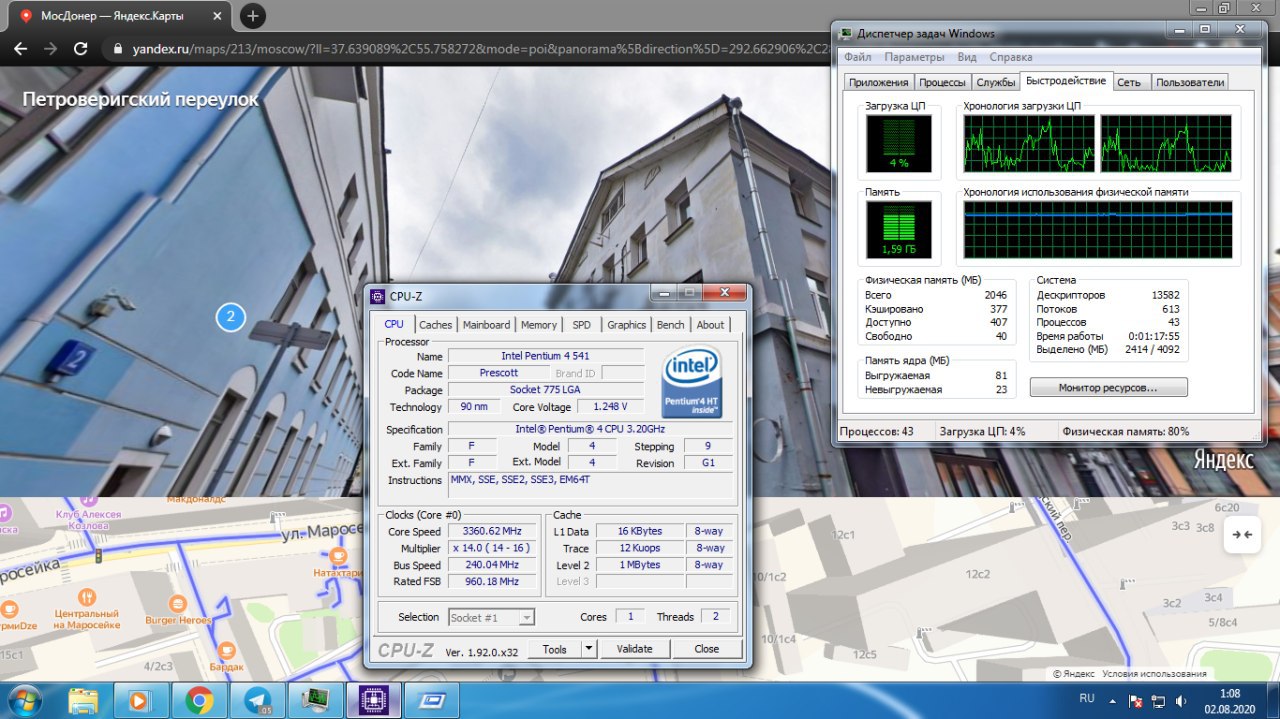
Task: Click the Intel Pentium 4 HT logo
Action: pyautogui.click(x=692, y=382)
